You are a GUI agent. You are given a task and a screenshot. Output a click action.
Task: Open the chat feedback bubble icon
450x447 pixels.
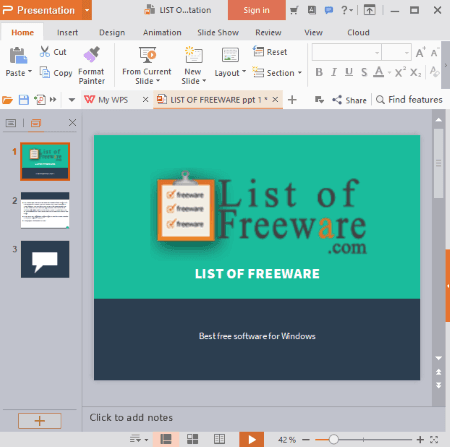click(x=329, y=10)
